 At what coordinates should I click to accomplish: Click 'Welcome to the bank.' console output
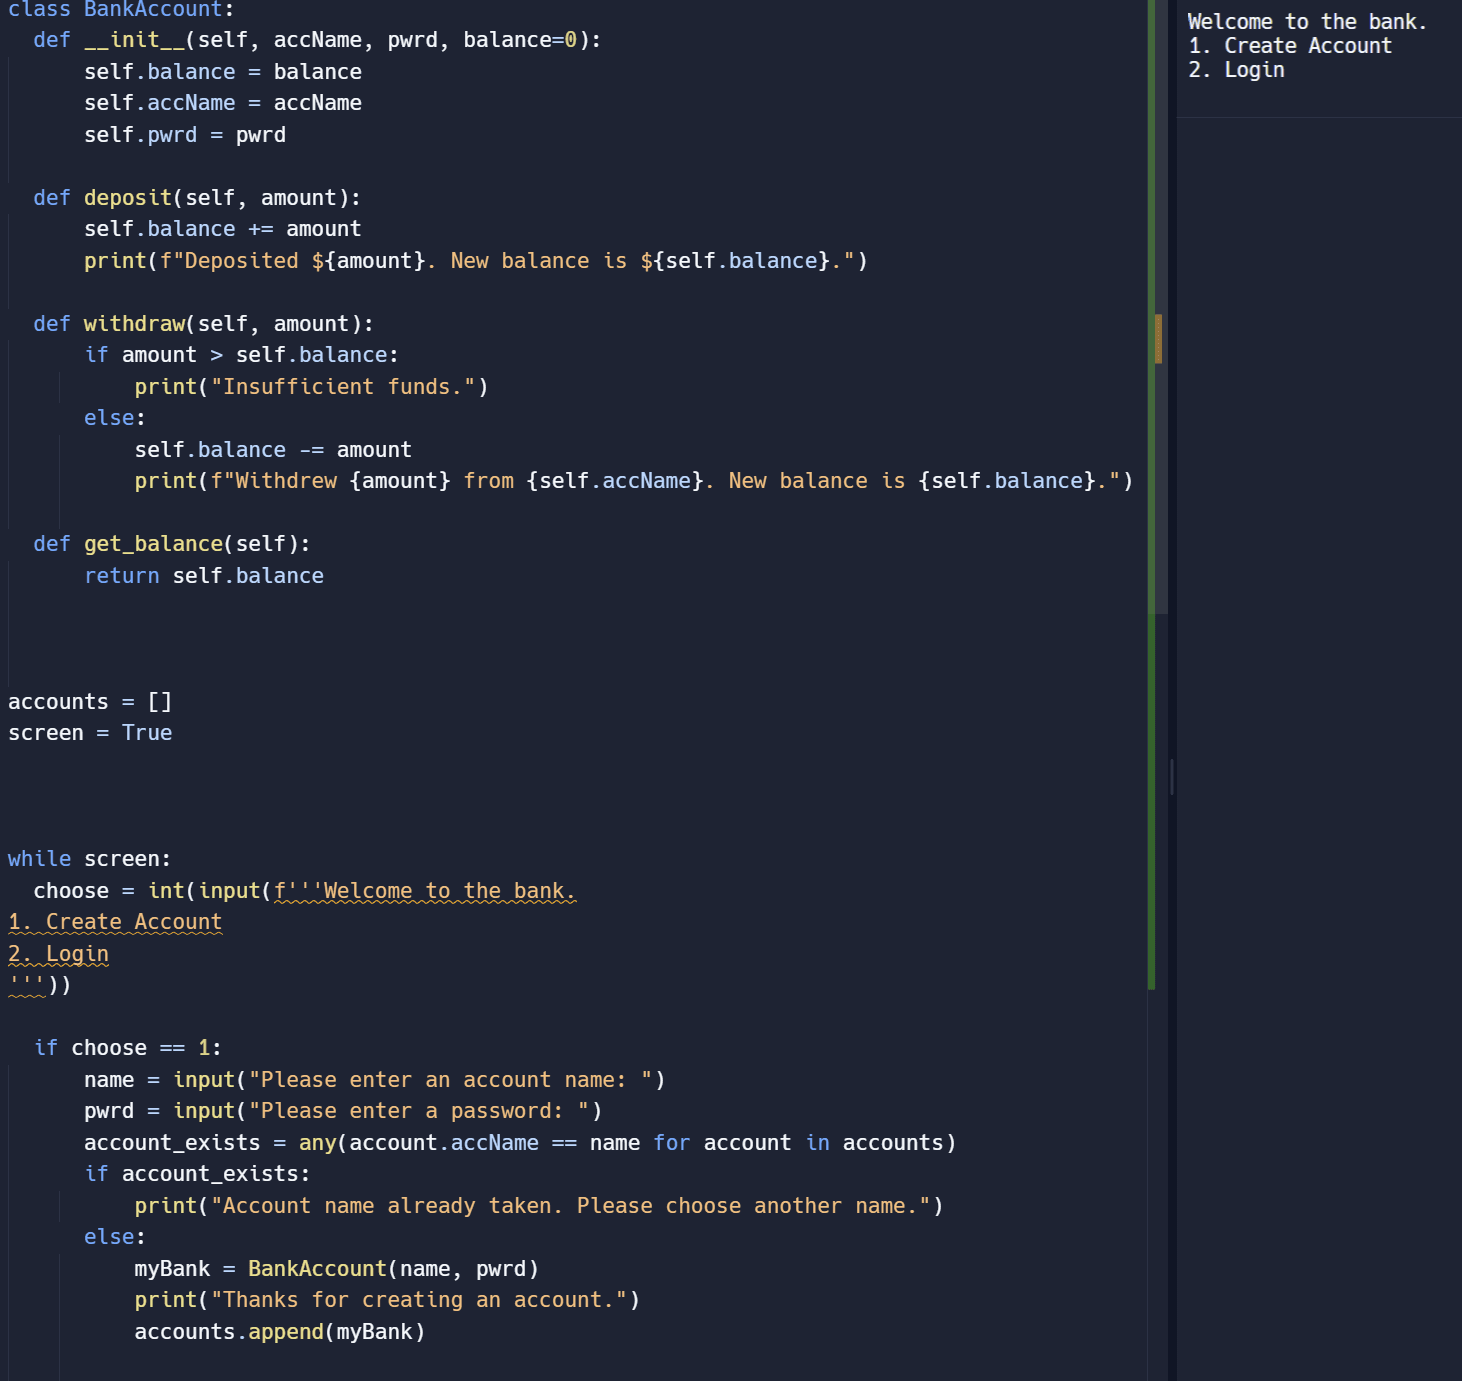point(1306,22)
